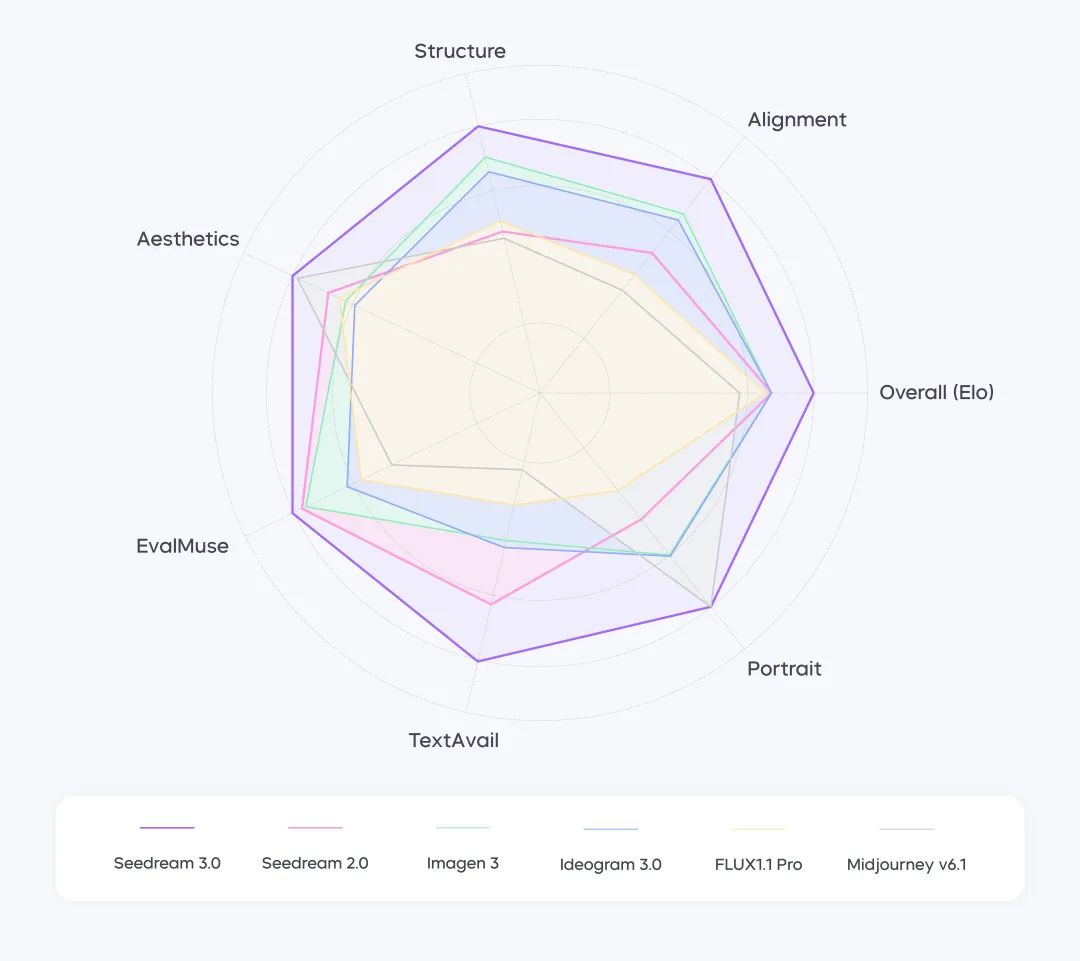Select the Midjourney v6.1 legend label
1080x961 pixels.
(x=906, y=864)
